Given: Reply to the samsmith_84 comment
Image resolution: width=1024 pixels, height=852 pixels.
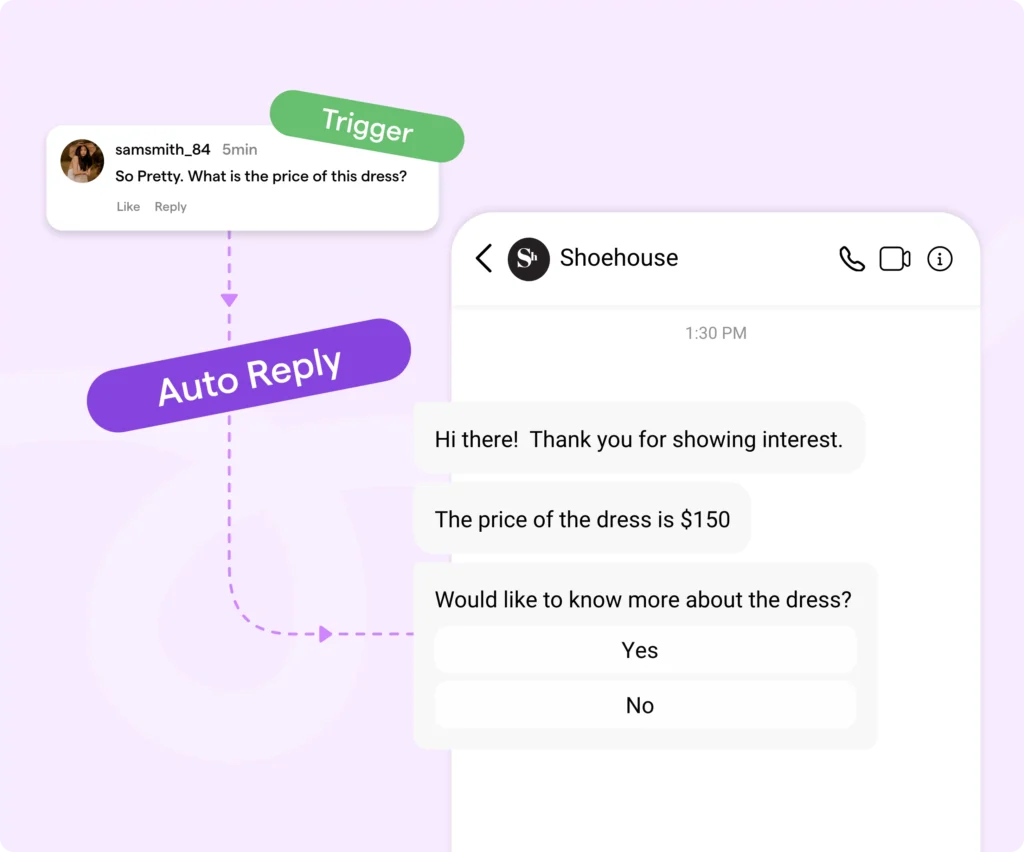Looking at the screenshot, I should (x=170, y=206).
